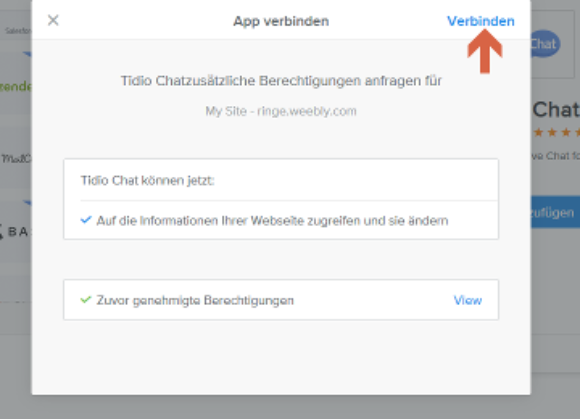
Task: Select the green Zendesk logo
Action: point(16,86)
